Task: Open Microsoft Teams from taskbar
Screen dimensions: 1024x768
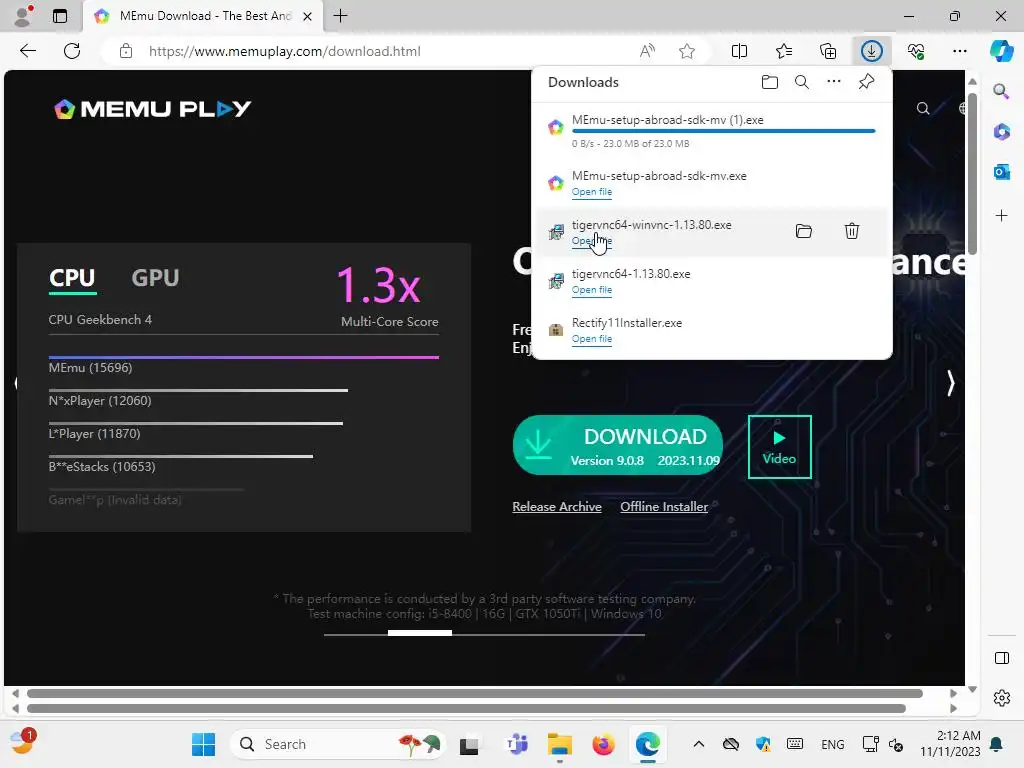Action: pyautogui.click(x=517, y=744)
